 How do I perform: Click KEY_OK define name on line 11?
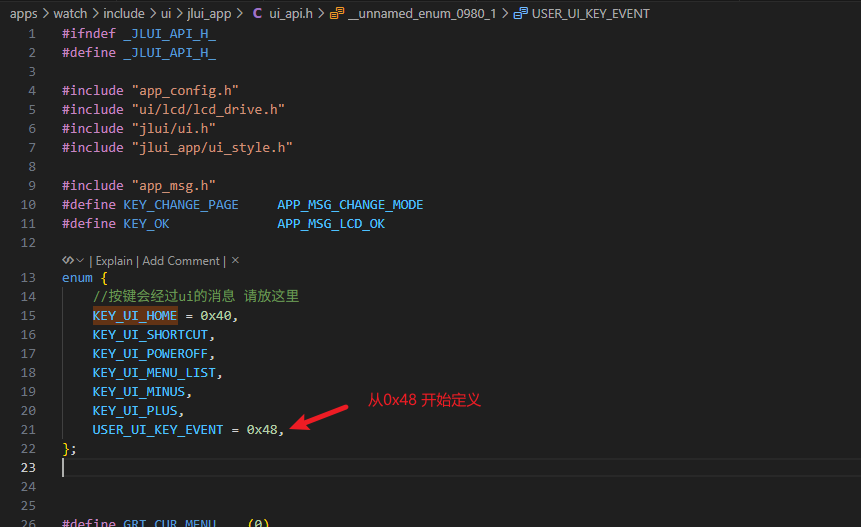pos(146,224)
